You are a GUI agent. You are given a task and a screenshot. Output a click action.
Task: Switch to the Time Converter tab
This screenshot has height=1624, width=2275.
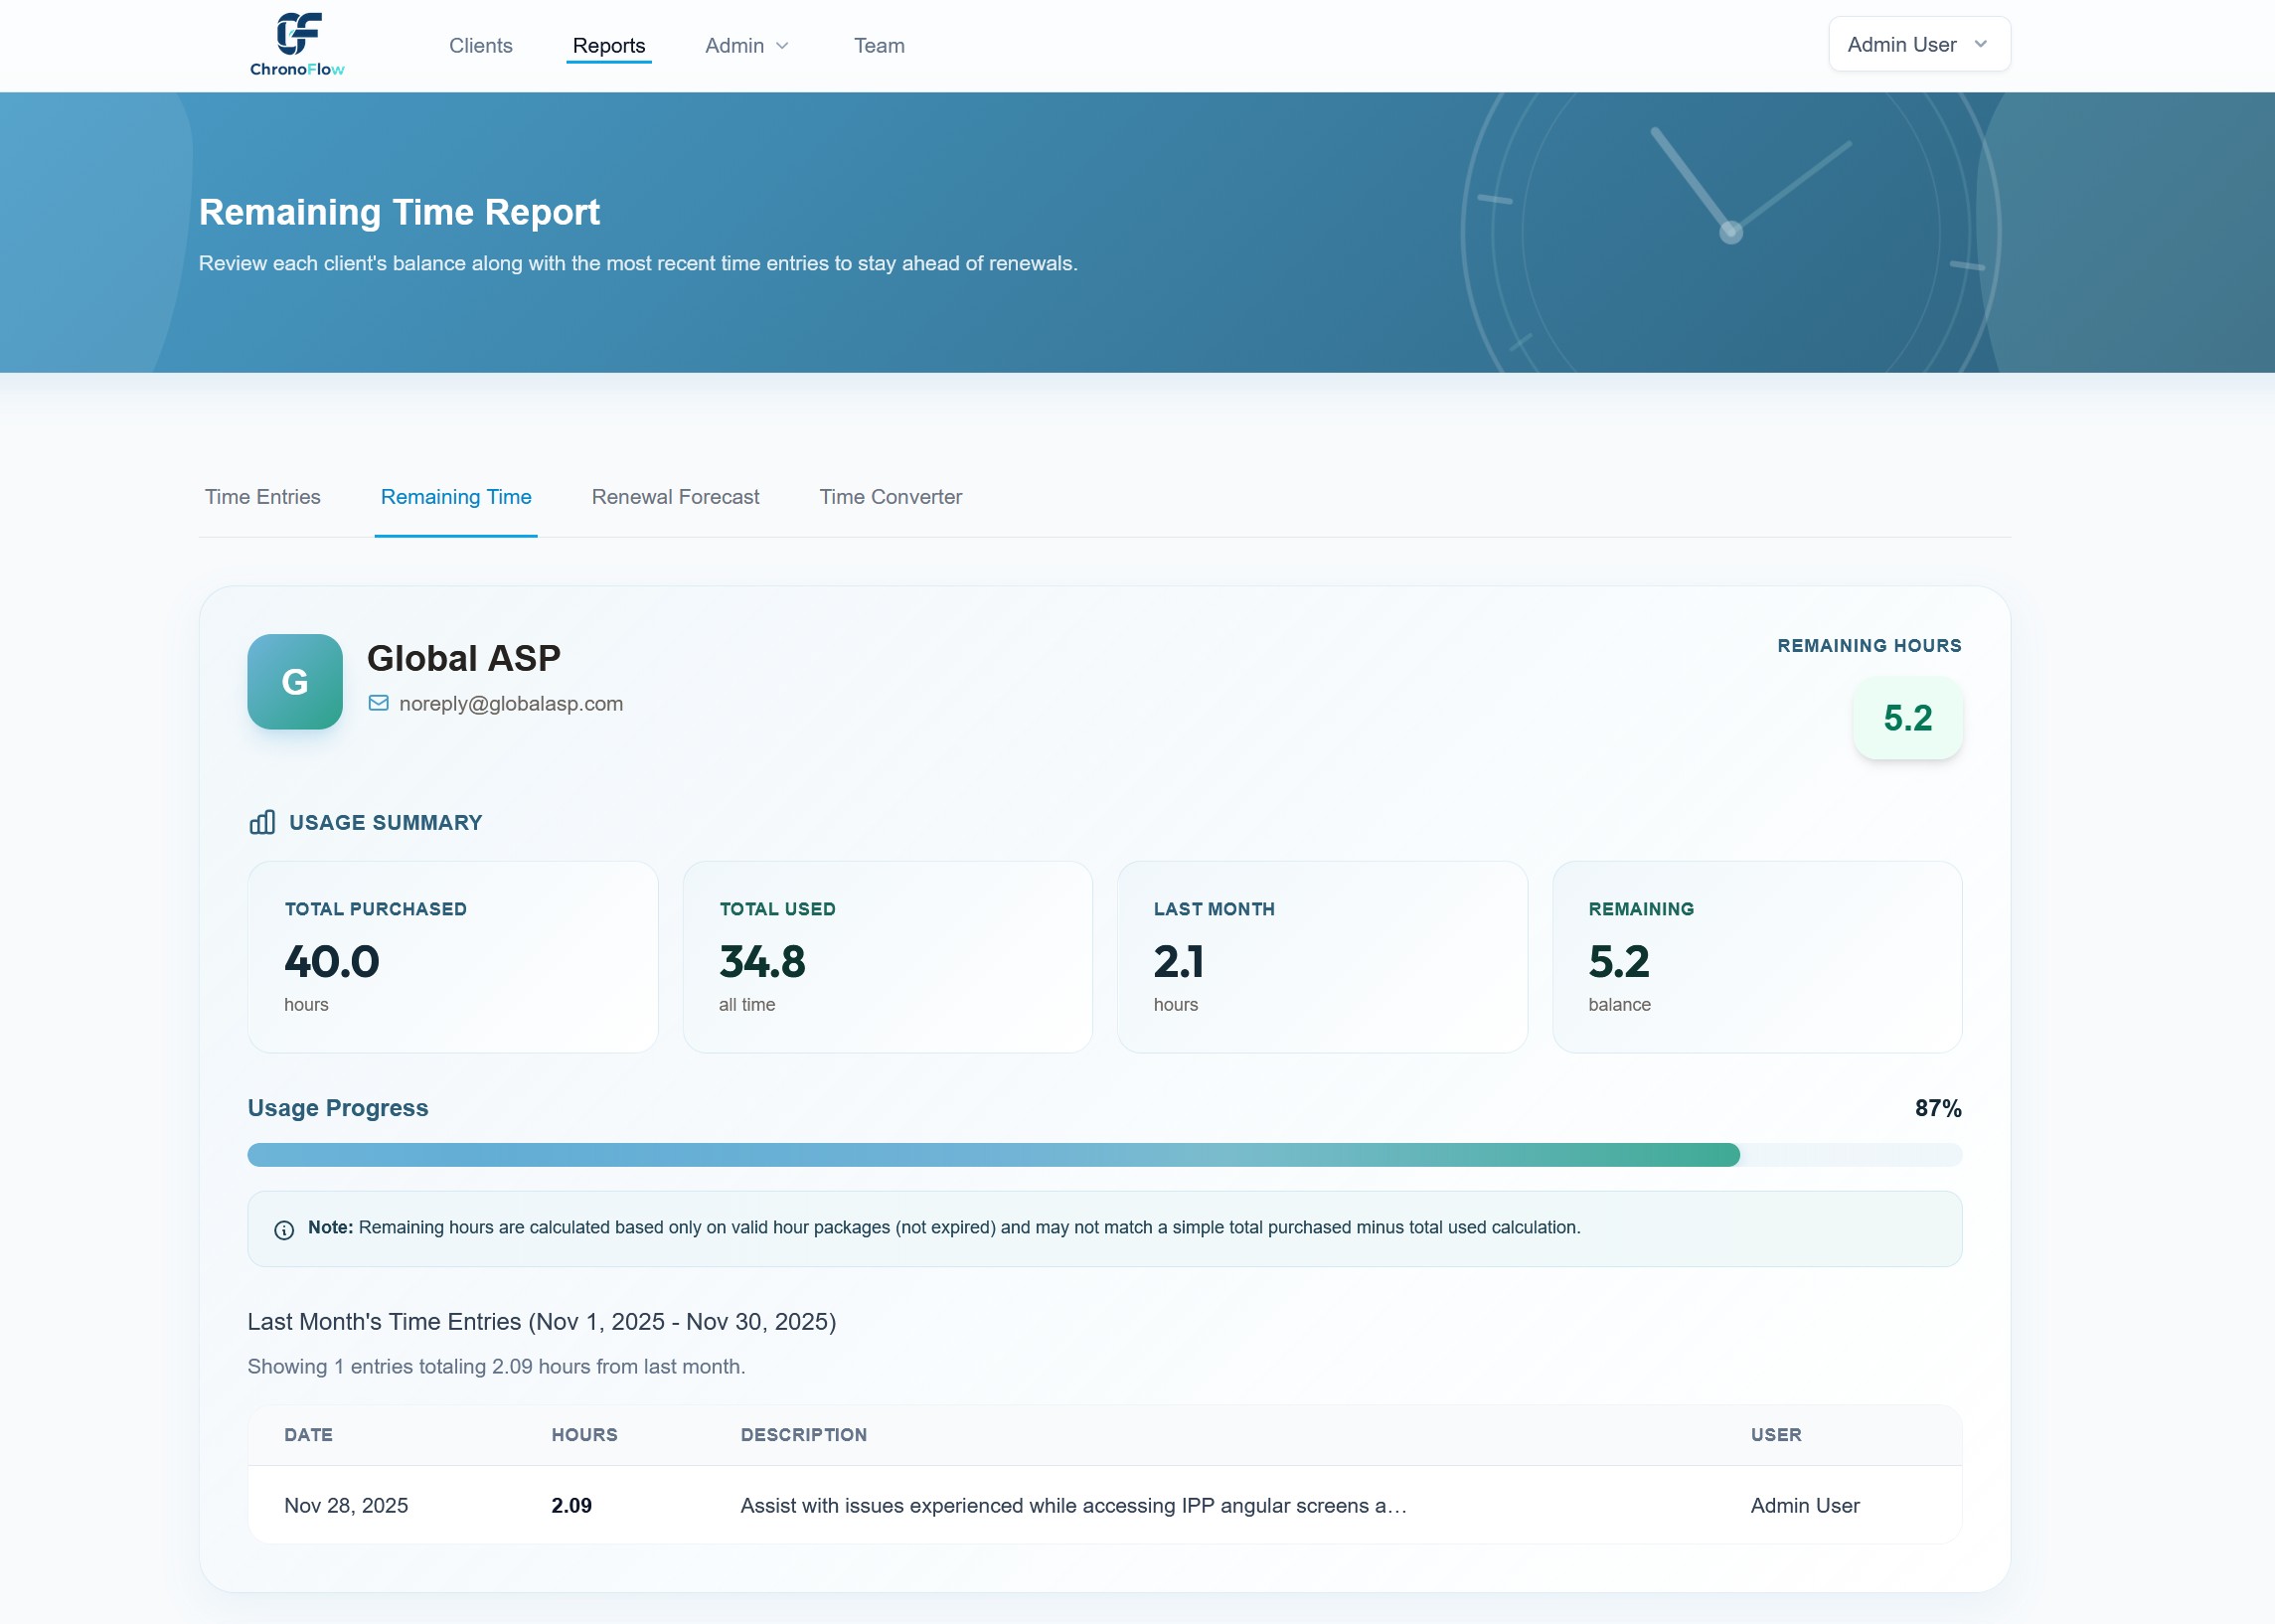(x=890, y=497)
